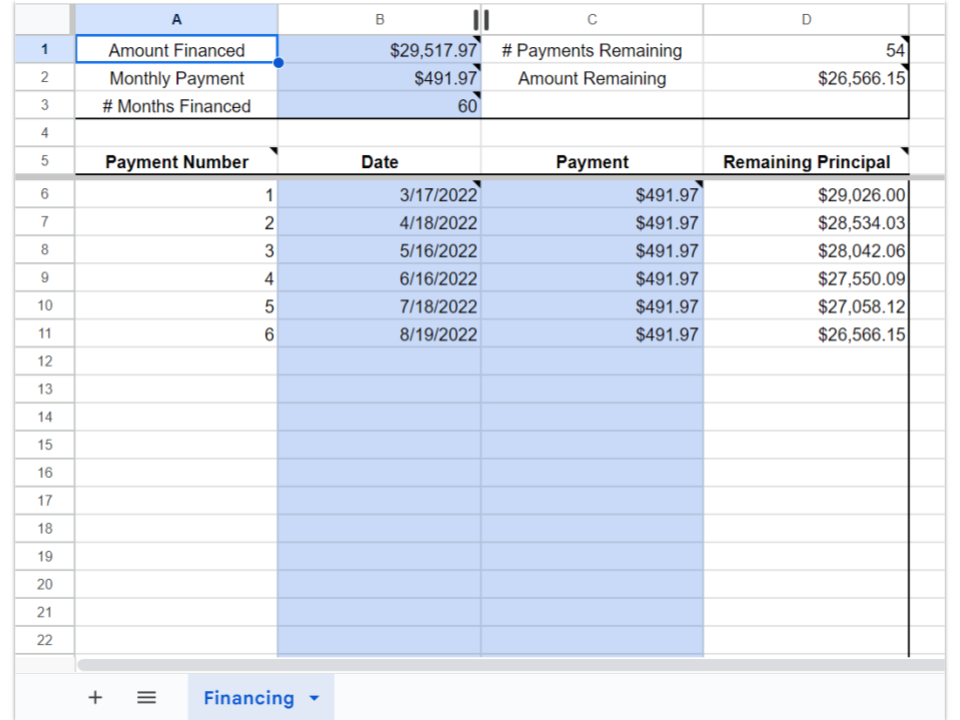Select cell 'Amount Financed'
960x720 pixels.
coord(176,50)
